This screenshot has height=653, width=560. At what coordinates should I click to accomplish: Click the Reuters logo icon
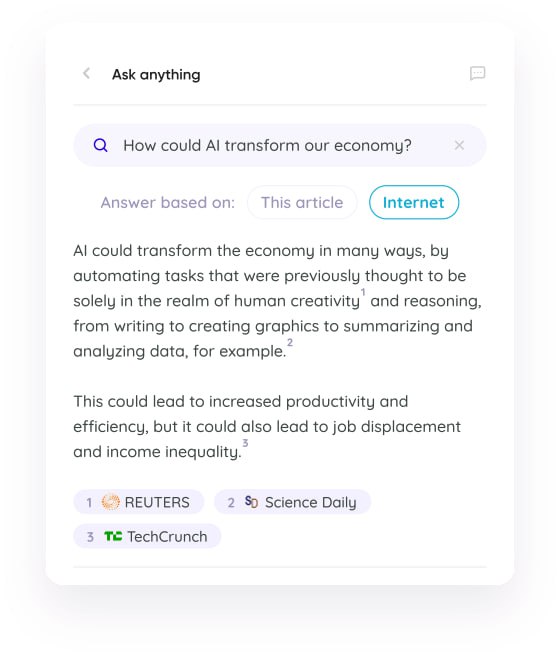[x=111, y=502]
